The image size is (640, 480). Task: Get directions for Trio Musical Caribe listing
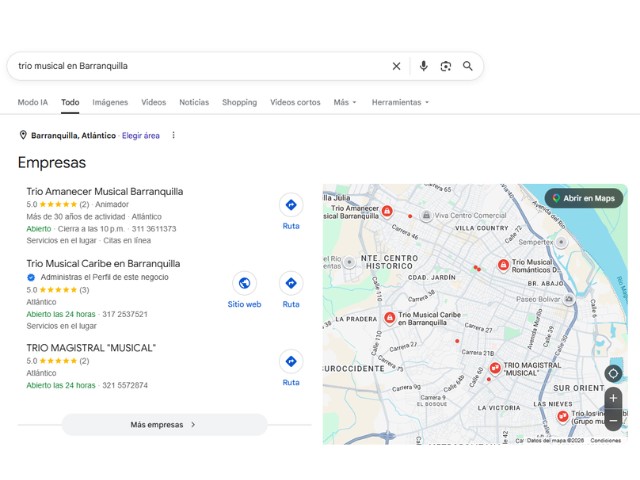click(x=291, y=290)
